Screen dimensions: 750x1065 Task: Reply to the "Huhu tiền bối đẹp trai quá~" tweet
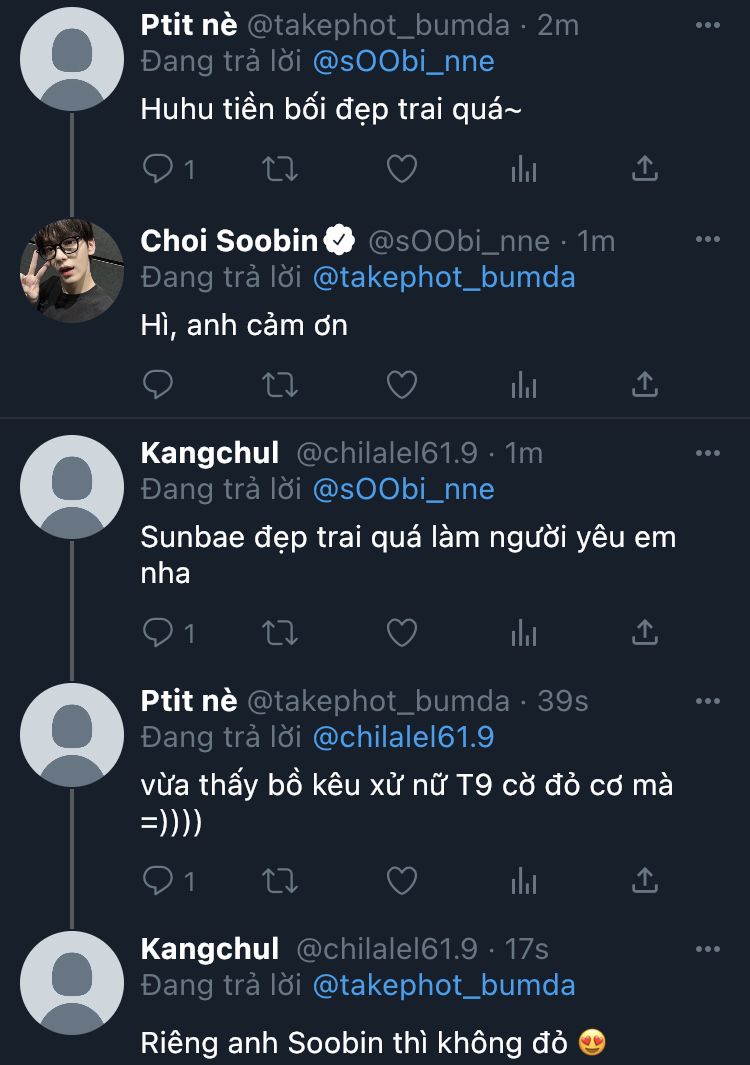(x=159, y=169)
